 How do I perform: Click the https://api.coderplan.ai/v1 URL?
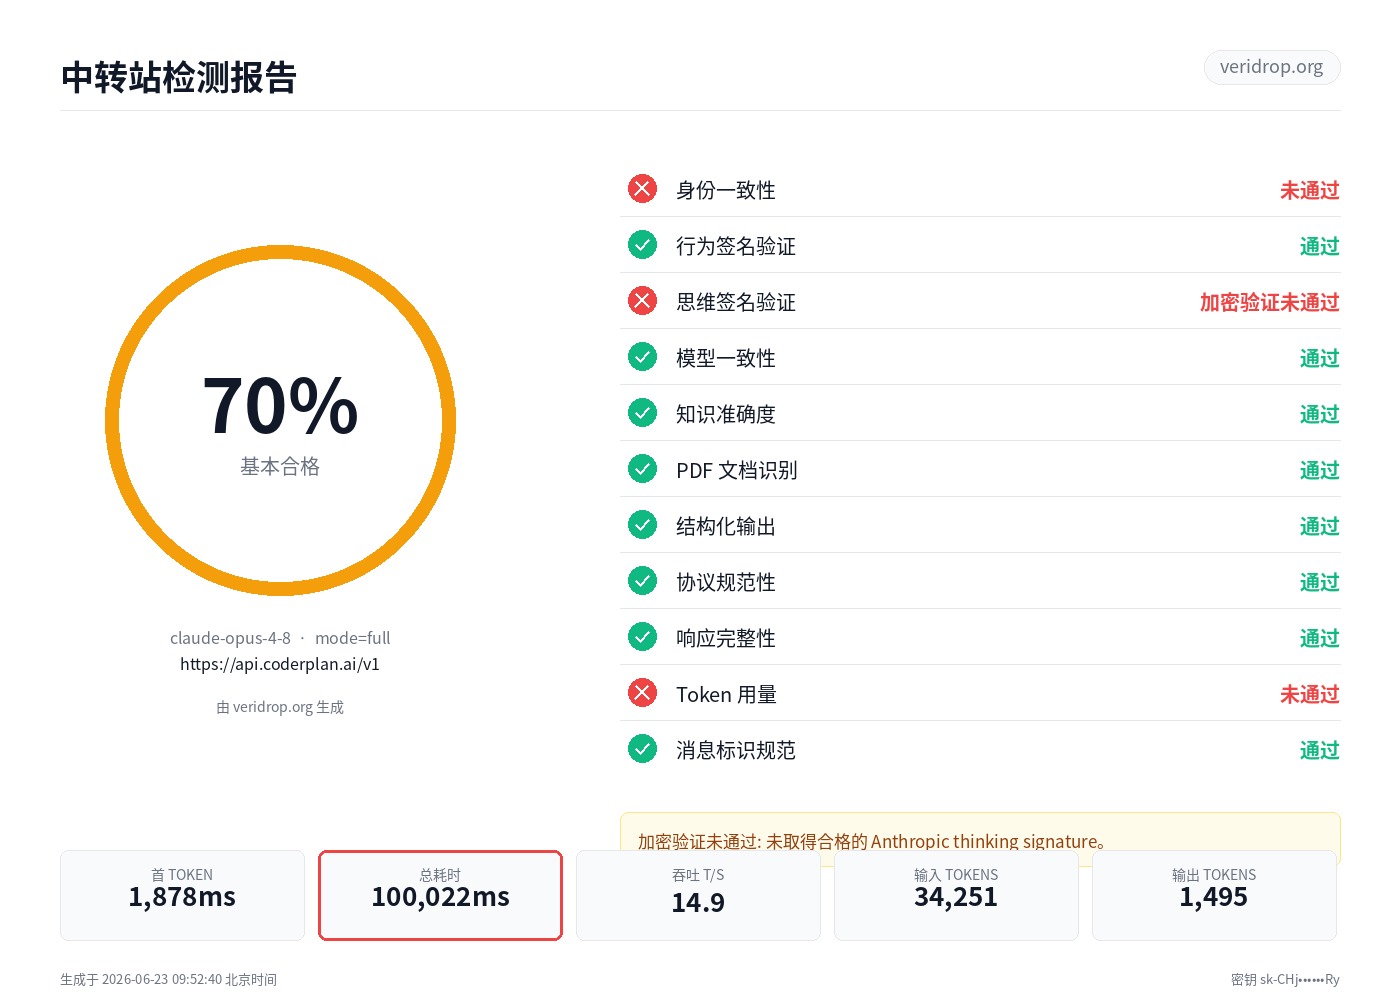(280, 664)
